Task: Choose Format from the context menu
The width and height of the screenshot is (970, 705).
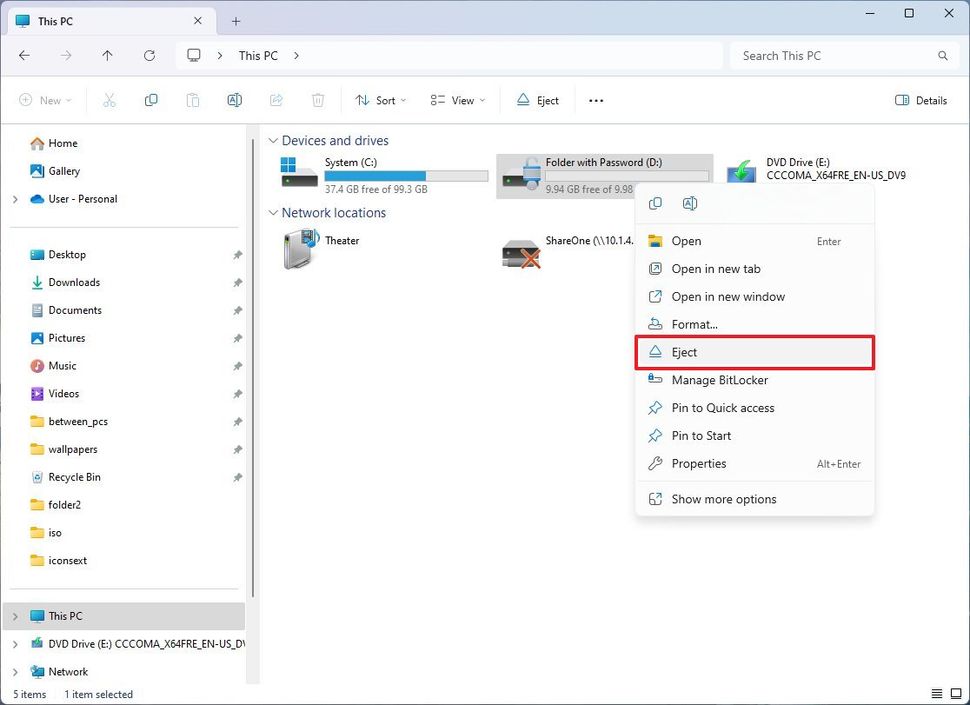Action: click(692, 324)
